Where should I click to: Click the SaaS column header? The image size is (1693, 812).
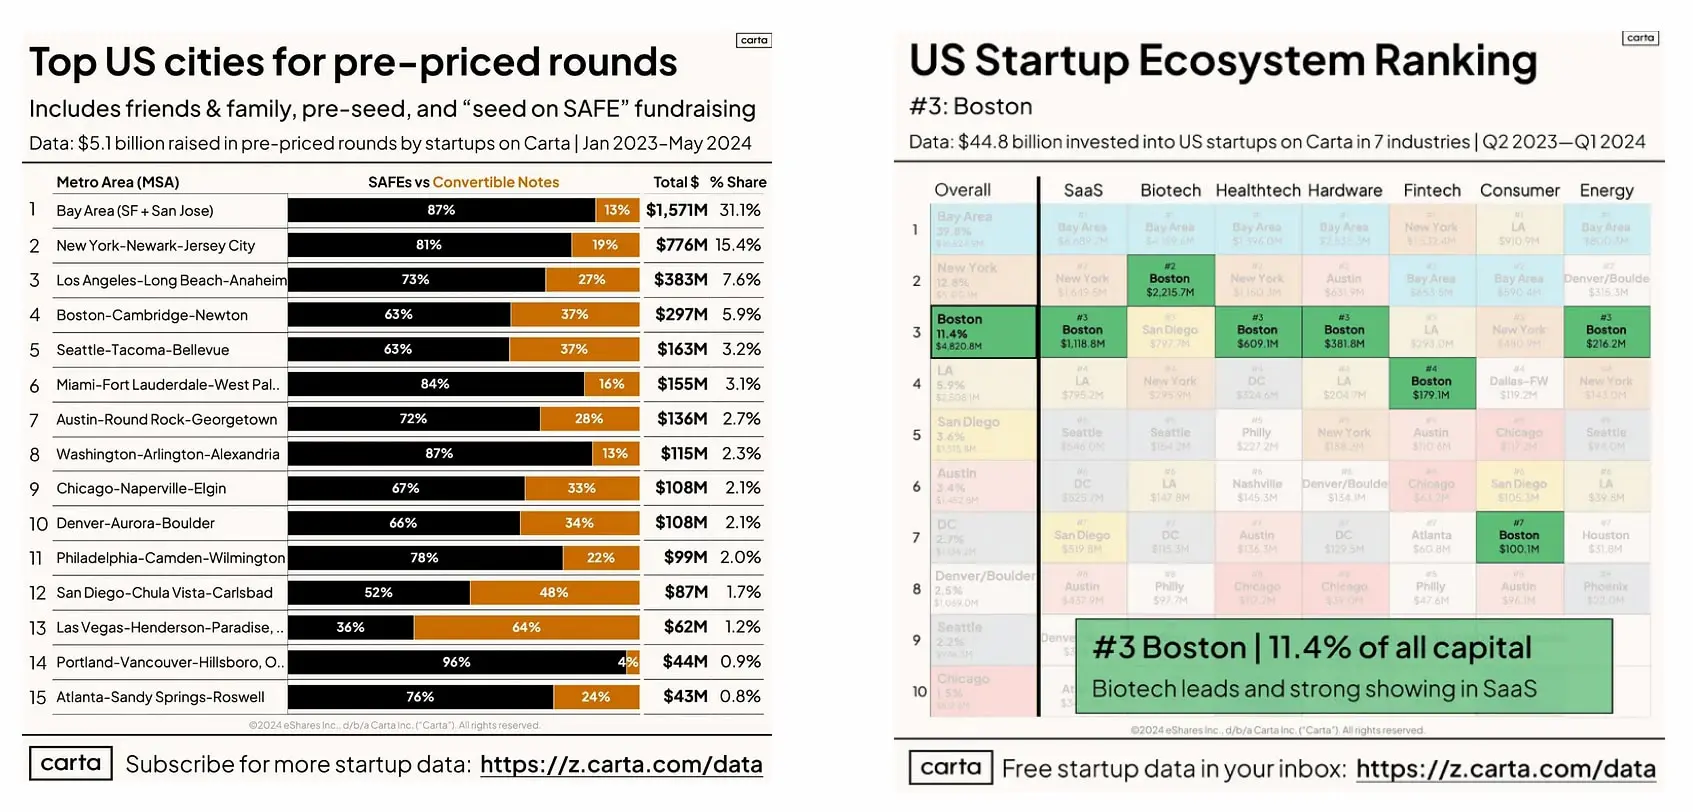click(x=1083, y=190)
